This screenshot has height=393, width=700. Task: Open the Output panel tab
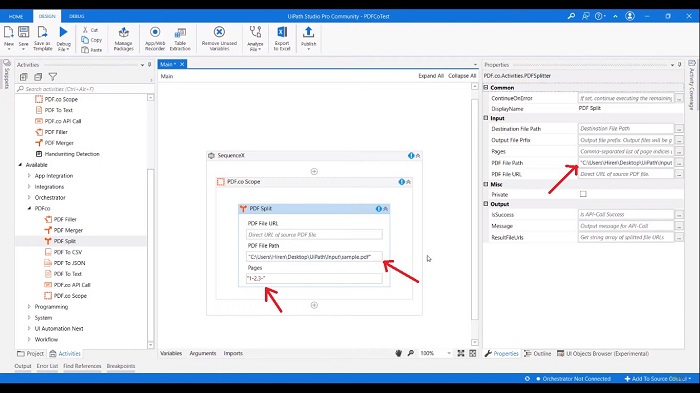[x=23, y=366]
